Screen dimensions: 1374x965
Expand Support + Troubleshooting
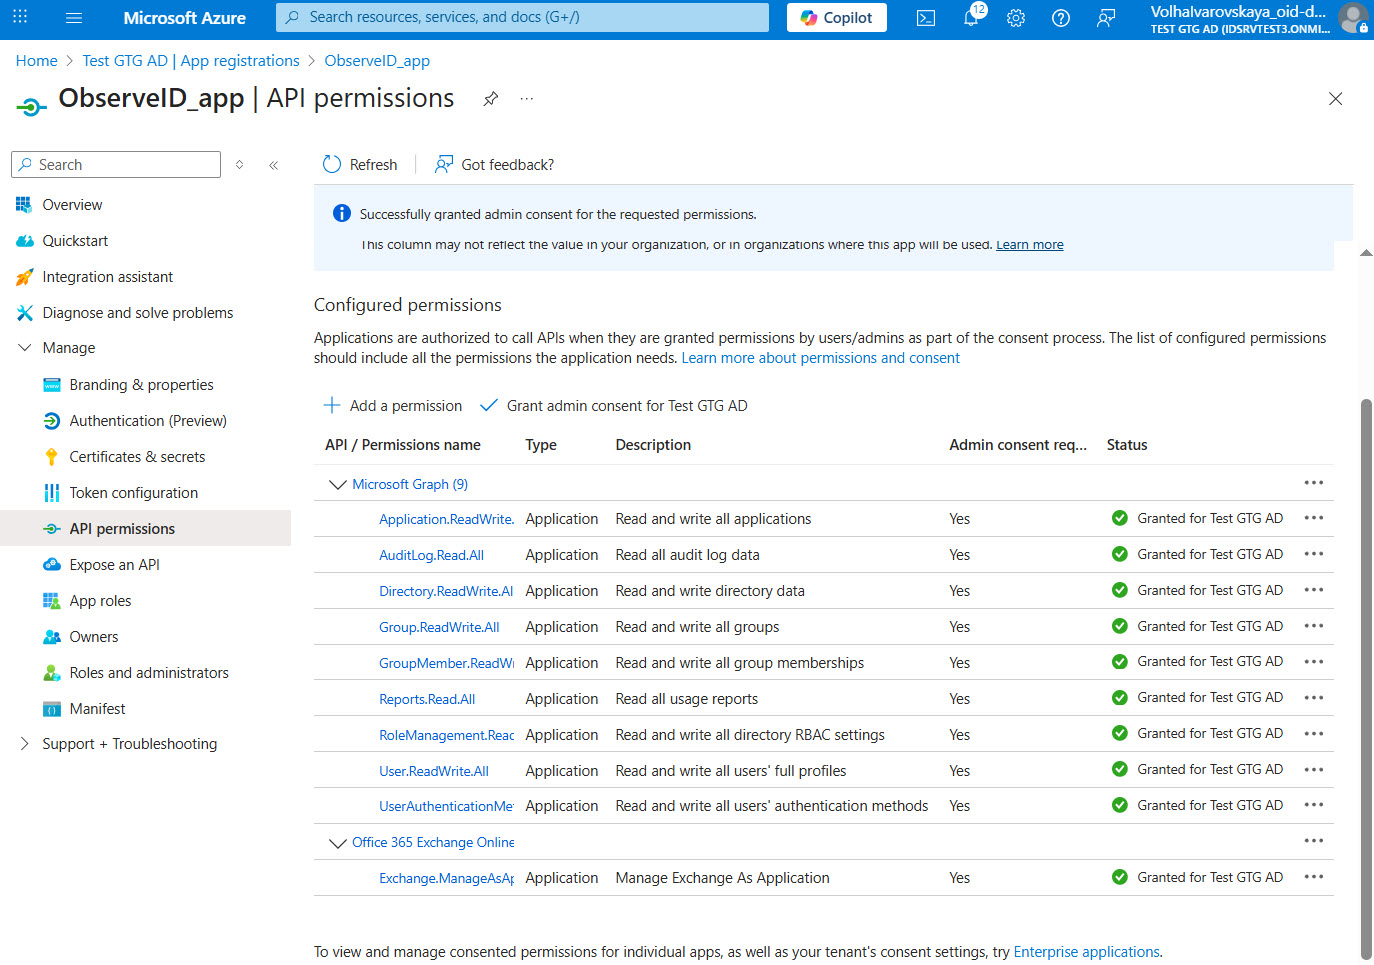click(x=129, y=743)
